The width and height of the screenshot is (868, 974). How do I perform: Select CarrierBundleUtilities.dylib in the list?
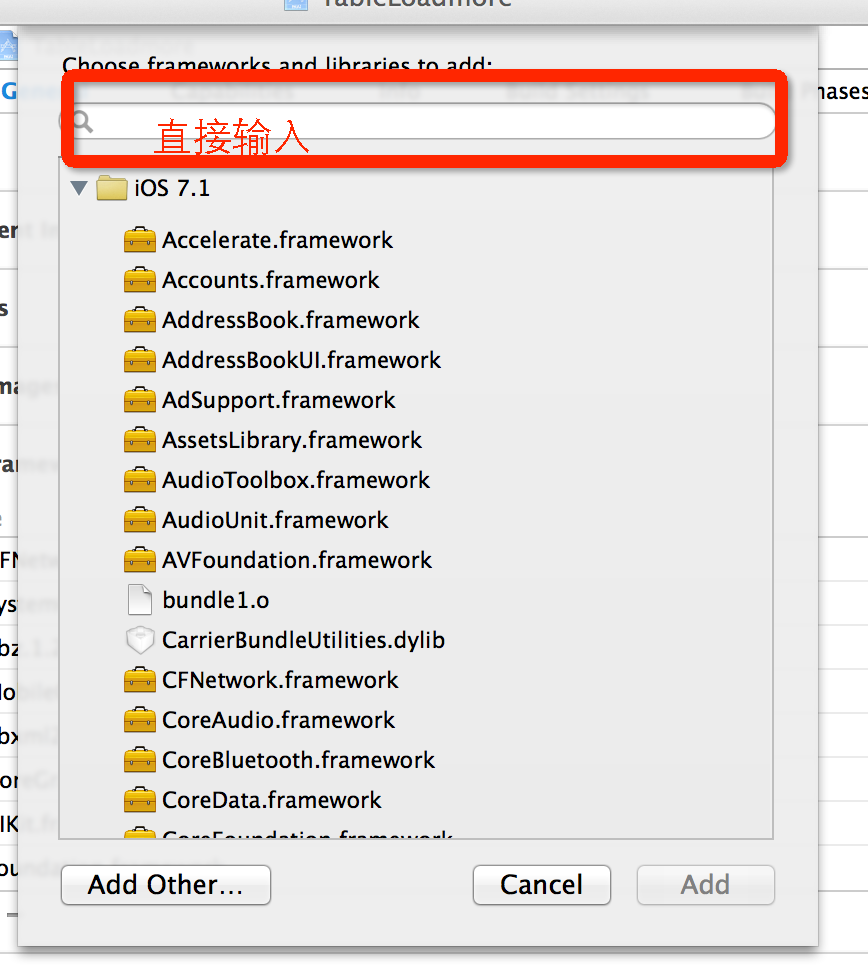coord(303,640)
